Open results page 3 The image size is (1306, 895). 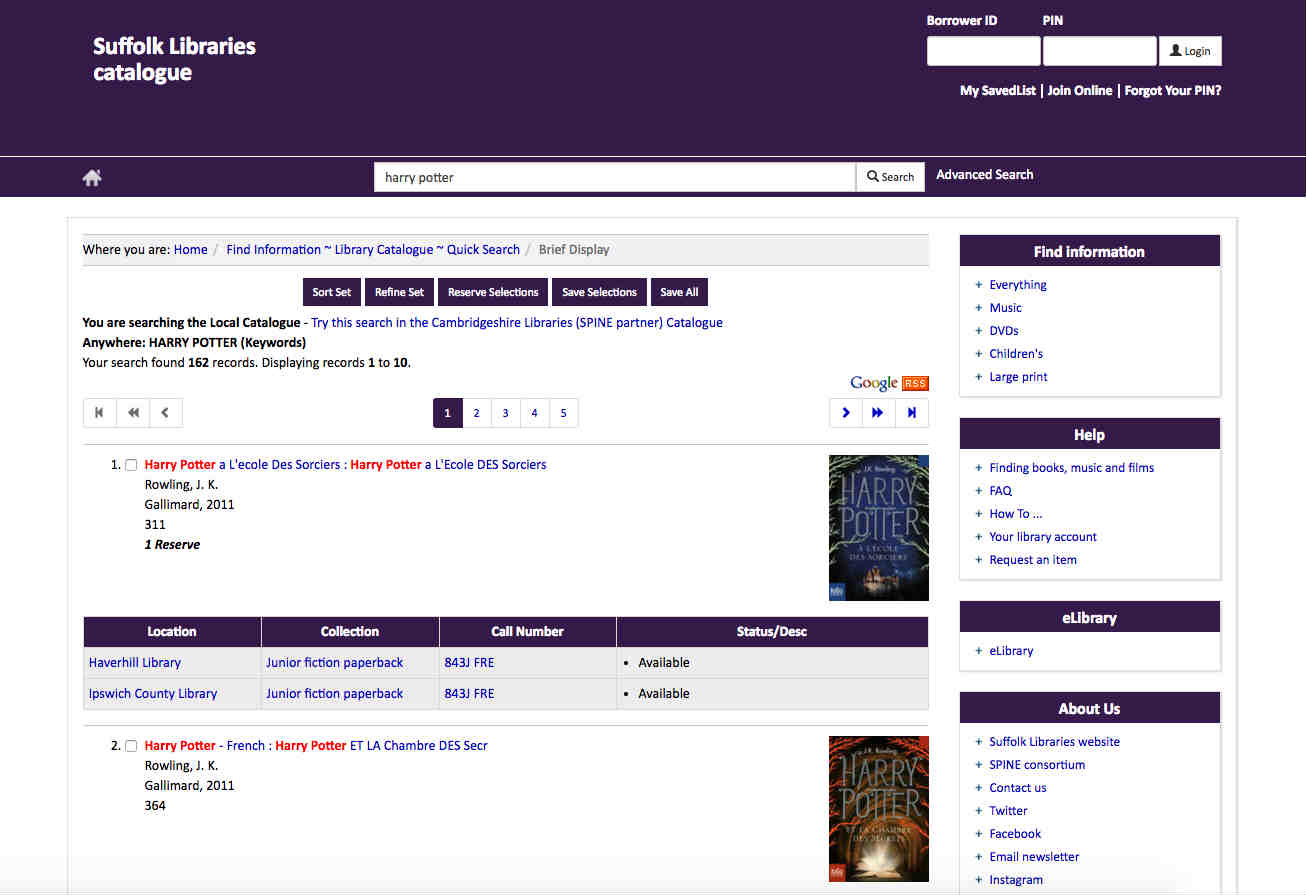(x=506, y=413)
